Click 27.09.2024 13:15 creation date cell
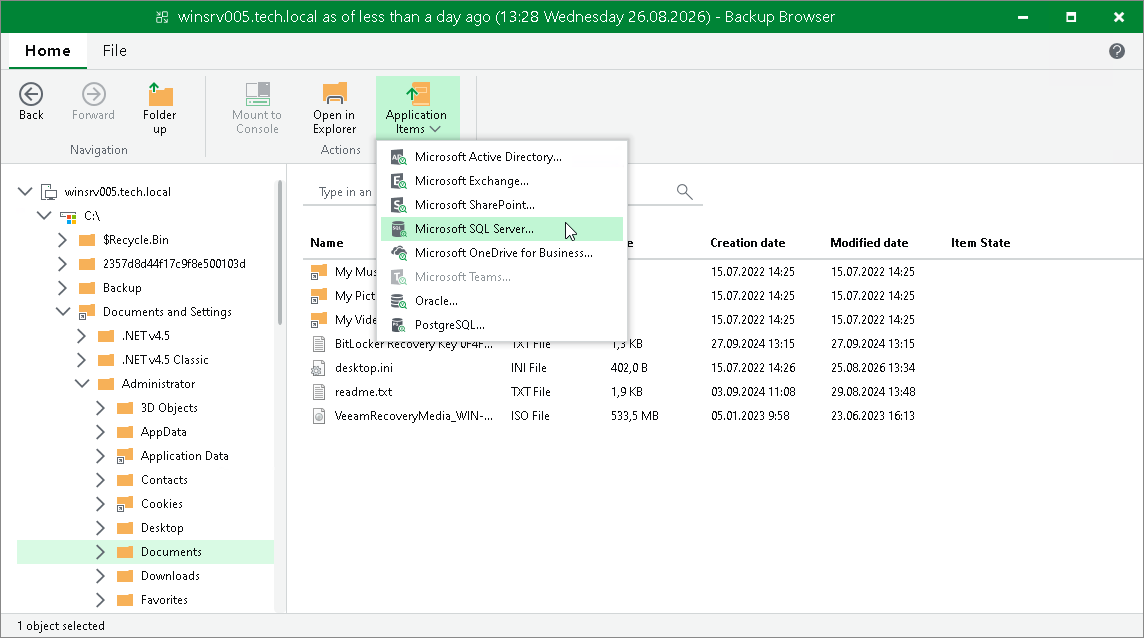Screen dimensions: 1144x638 753,344
